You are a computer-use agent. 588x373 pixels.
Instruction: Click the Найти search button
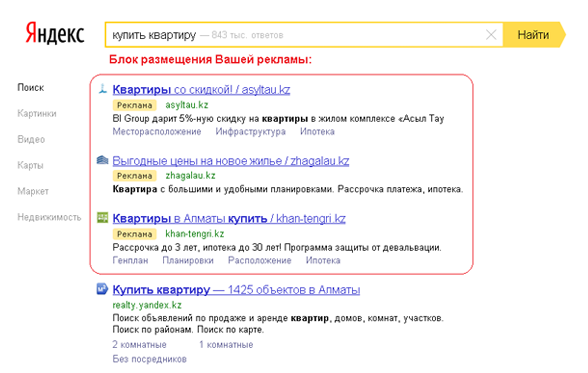[x=534, y=34]
